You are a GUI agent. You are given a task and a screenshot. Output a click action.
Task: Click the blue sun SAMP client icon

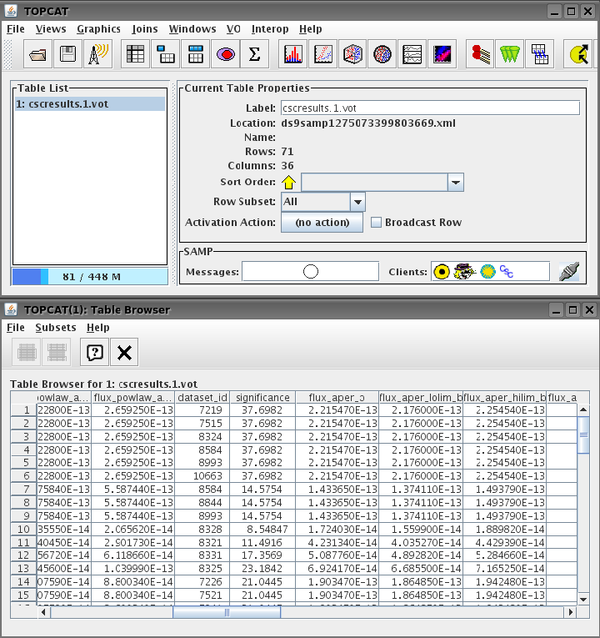pyautogui.click(x=488, y=271)
